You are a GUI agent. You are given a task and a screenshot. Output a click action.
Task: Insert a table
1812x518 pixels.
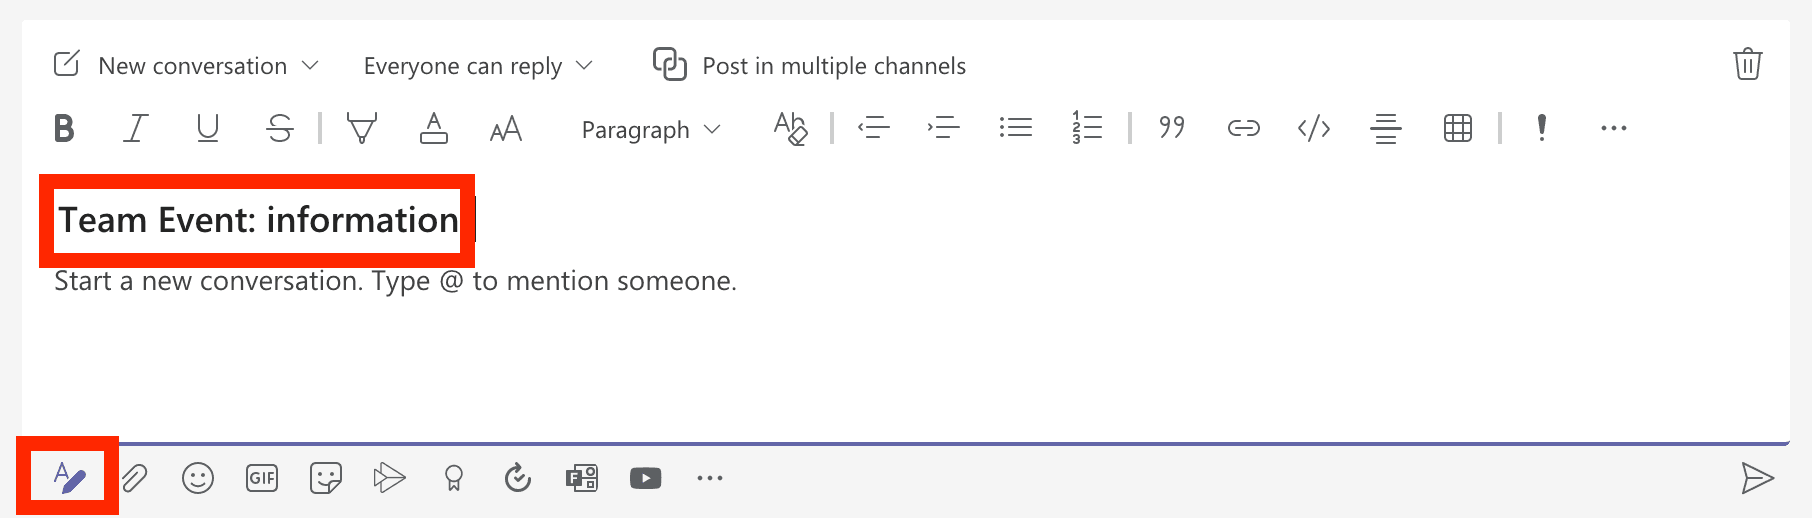click(x=1457, y=129)
